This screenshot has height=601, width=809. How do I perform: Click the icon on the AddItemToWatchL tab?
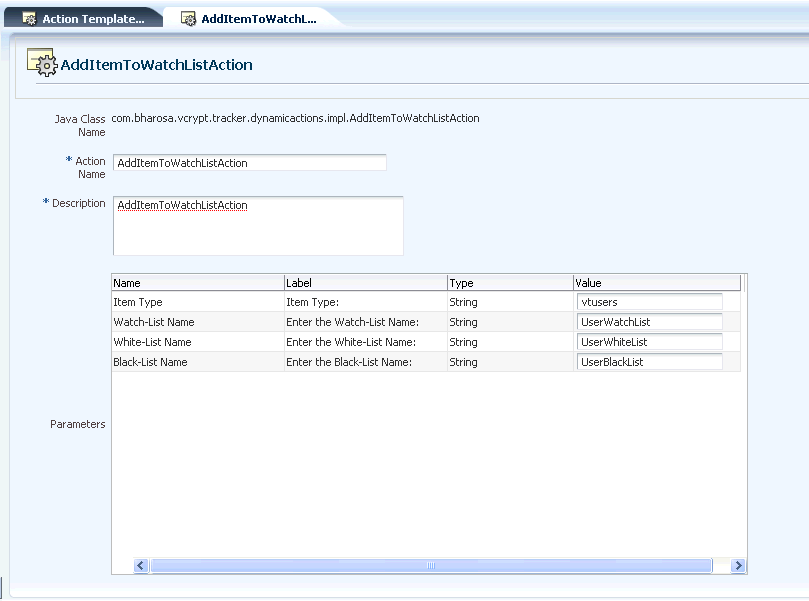[186, 16]
